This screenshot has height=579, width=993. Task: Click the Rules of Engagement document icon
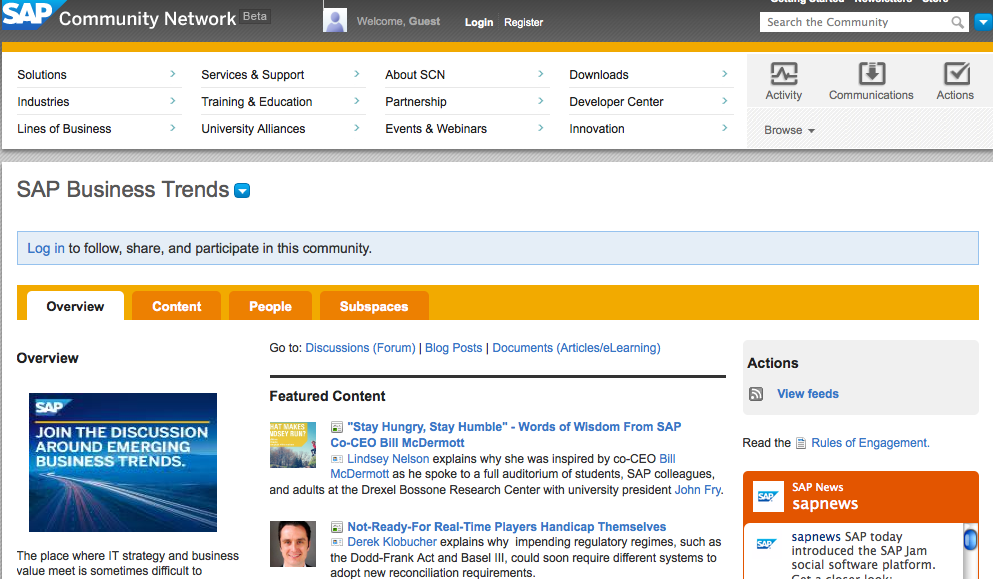click(x=800, y=443)
